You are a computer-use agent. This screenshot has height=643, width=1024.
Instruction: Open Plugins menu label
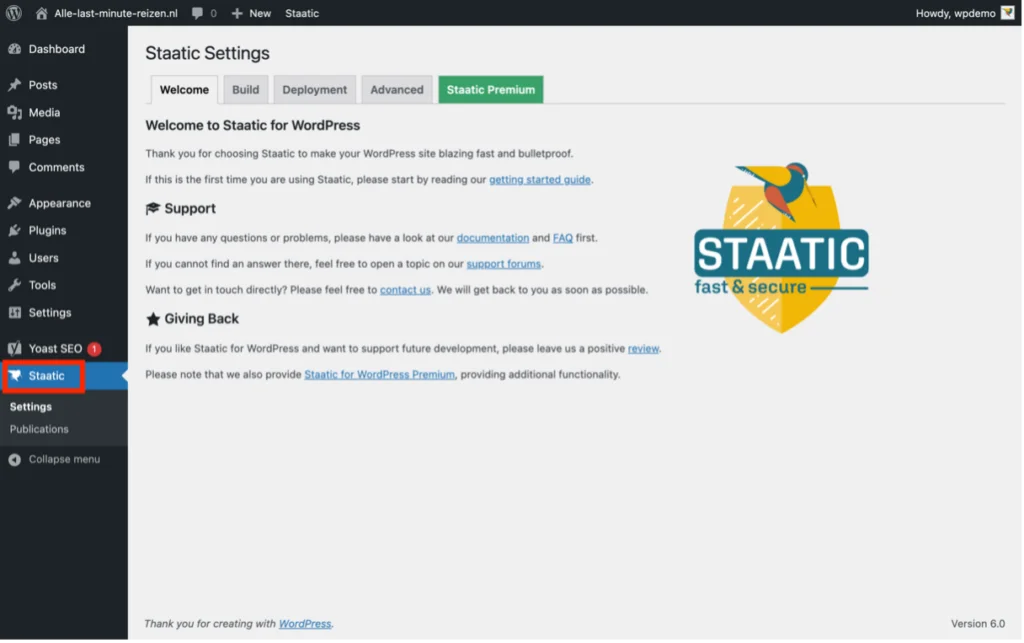click(x=47, y=230)
